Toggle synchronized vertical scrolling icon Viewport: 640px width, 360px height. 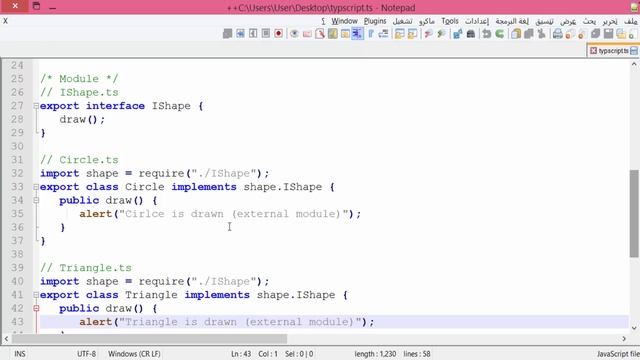click(x=412, y=34)
